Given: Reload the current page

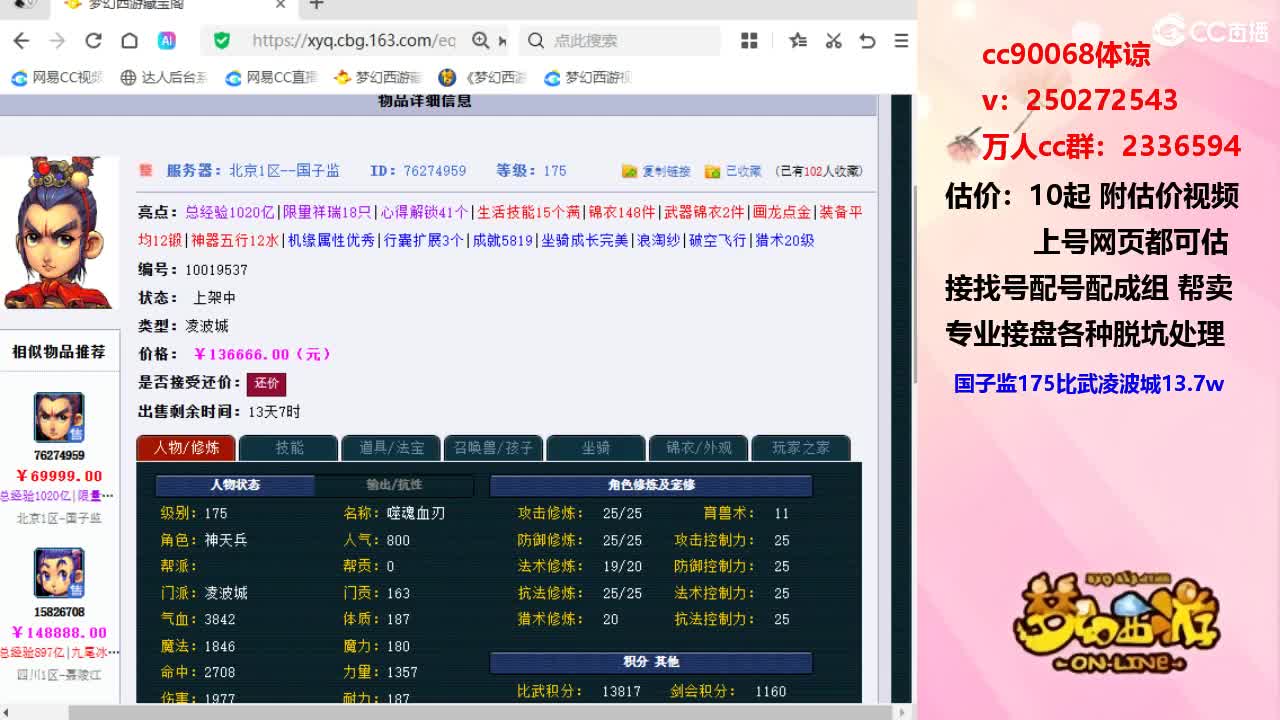Looking at the screenshot, I should [93, 41].
